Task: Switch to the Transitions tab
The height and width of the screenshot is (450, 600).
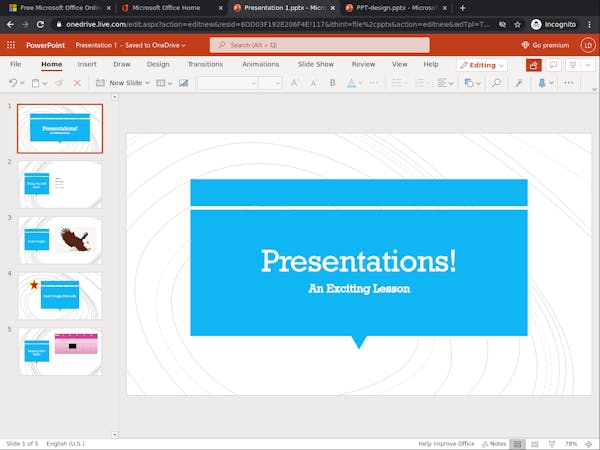Action: [x=205, y=64]
